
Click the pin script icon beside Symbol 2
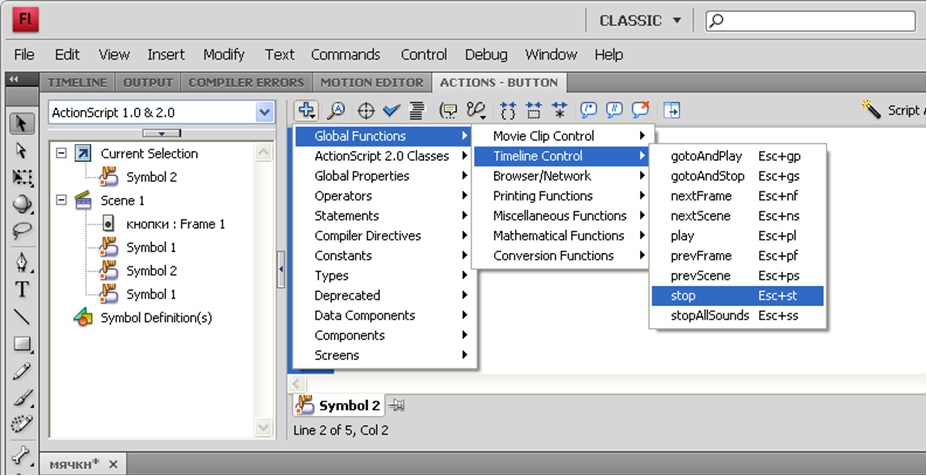[397, 405]
